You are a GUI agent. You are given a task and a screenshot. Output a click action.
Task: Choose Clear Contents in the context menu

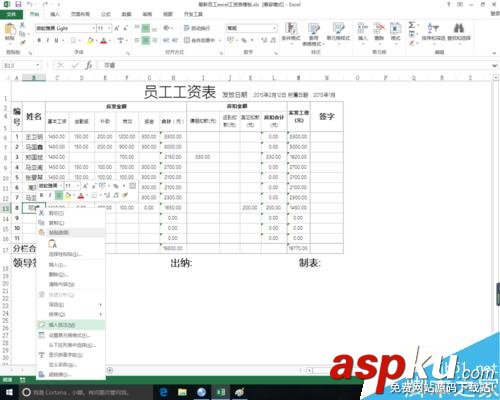pyautogui.click(x=71, y=284)
